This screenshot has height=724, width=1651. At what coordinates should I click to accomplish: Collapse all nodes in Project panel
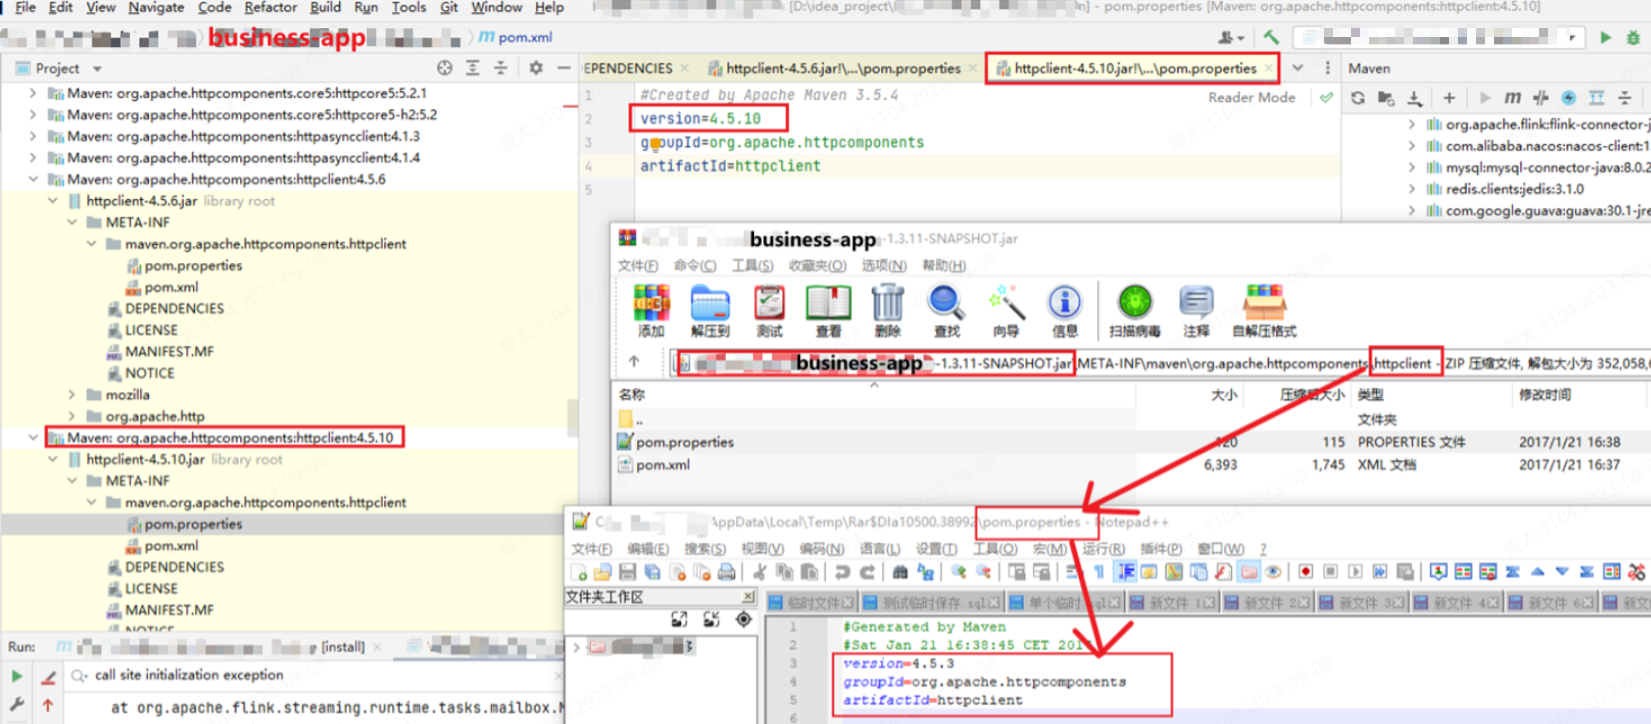click(x=501, y=68)
